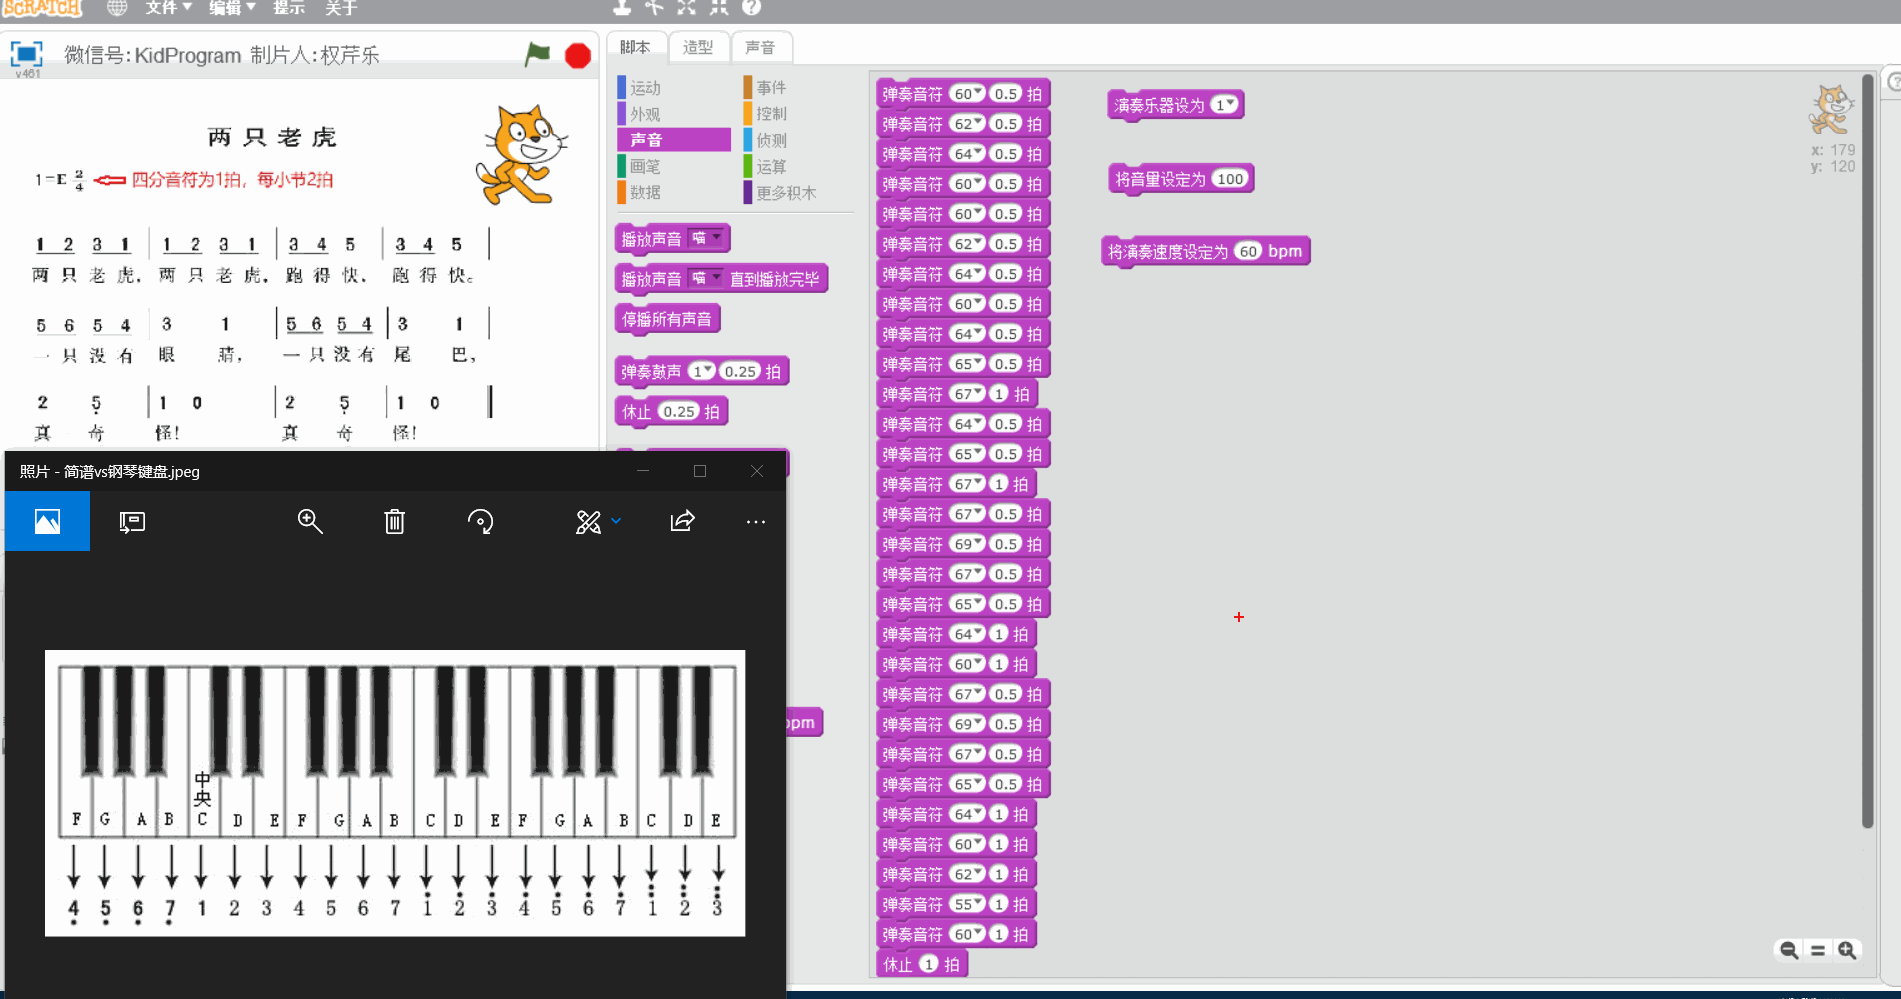The image size is (1901, 999).
Task: Rotate the photo in Photos
Action: click(x=480, y=521)
